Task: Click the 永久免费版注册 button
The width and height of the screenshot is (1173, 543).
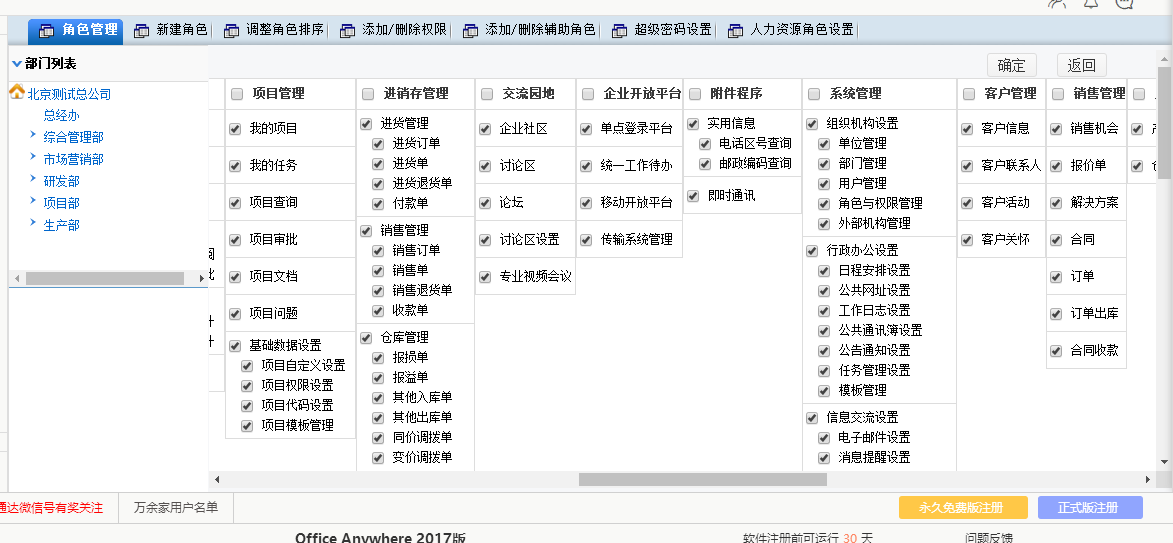Action: click(x=963, y=507)
